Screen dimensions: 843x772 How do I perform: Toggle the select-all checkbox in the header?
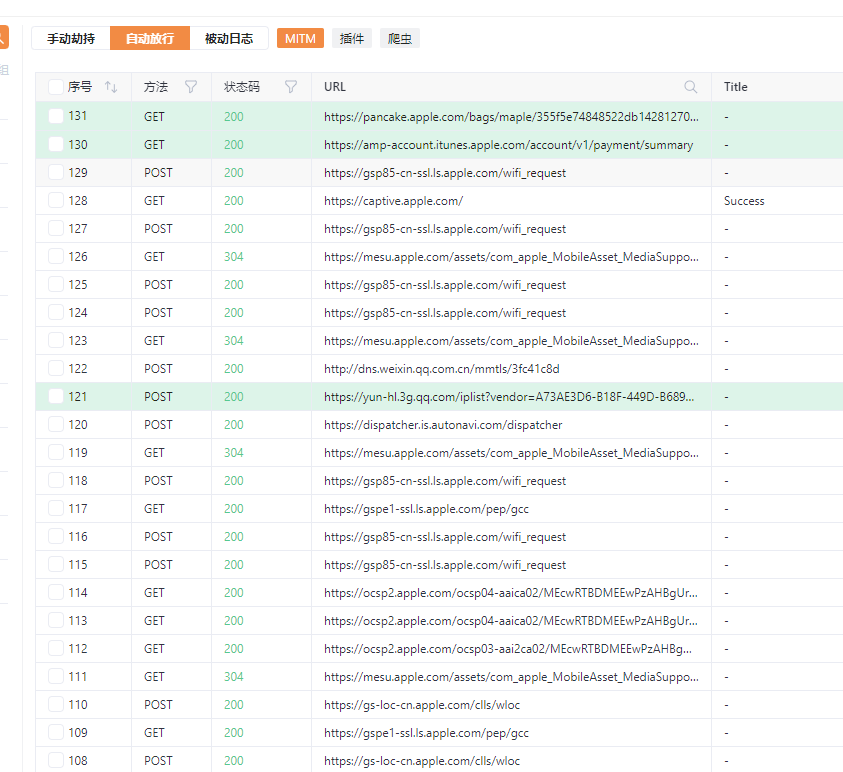tap(56, 87)
